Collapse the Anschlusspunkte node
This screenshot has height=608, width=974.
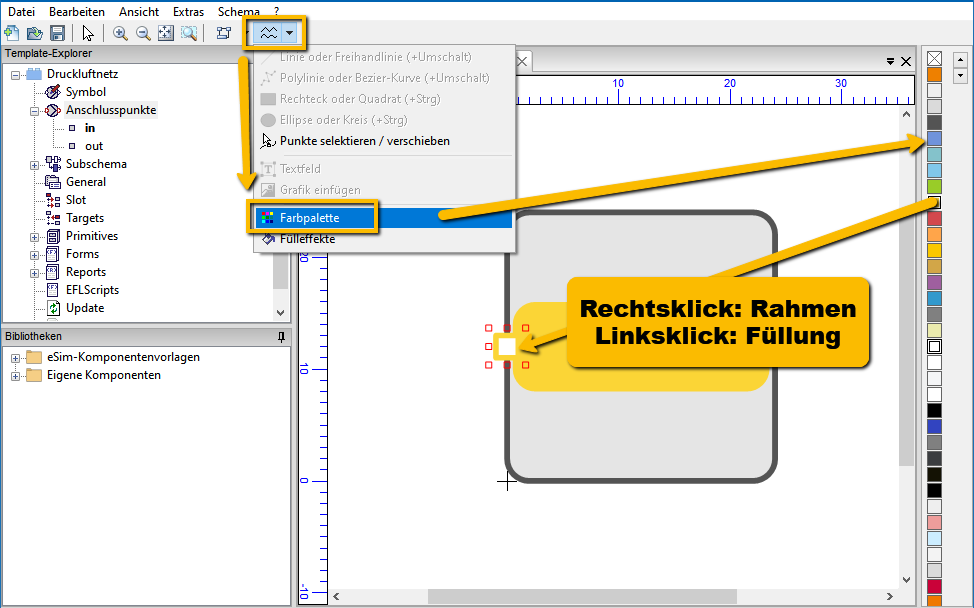[x=35, y=111]
